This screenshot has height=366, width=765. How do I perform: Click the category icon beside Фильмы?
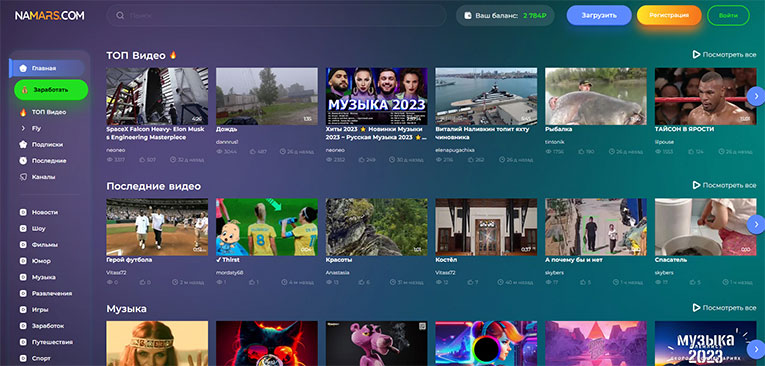point(23,244)
